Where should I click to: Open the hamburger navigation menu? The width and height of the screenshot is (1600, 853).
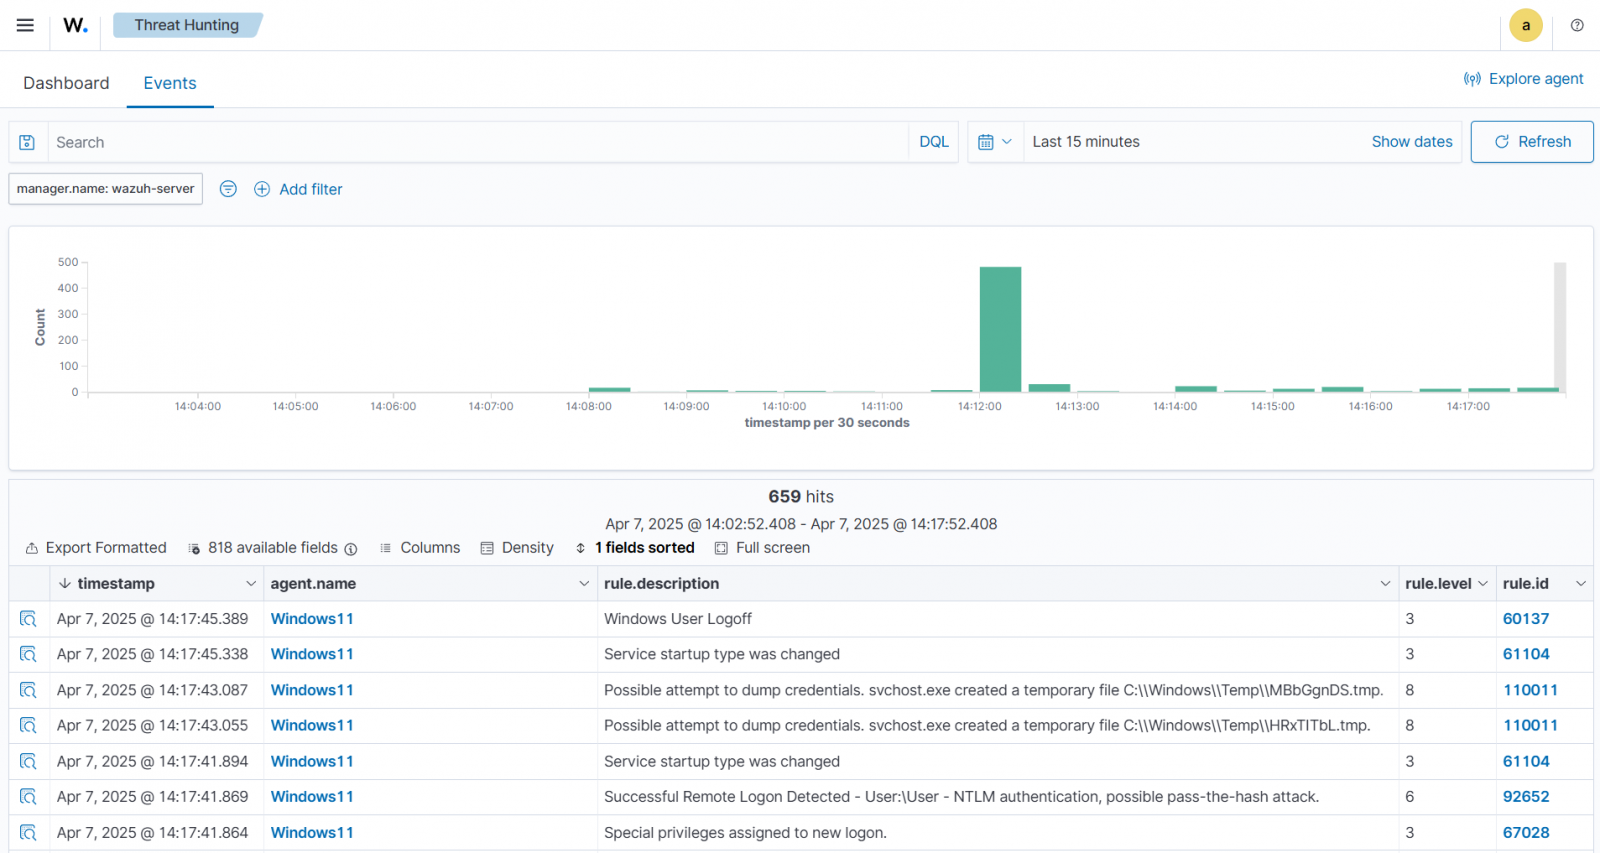pos(25,25)
